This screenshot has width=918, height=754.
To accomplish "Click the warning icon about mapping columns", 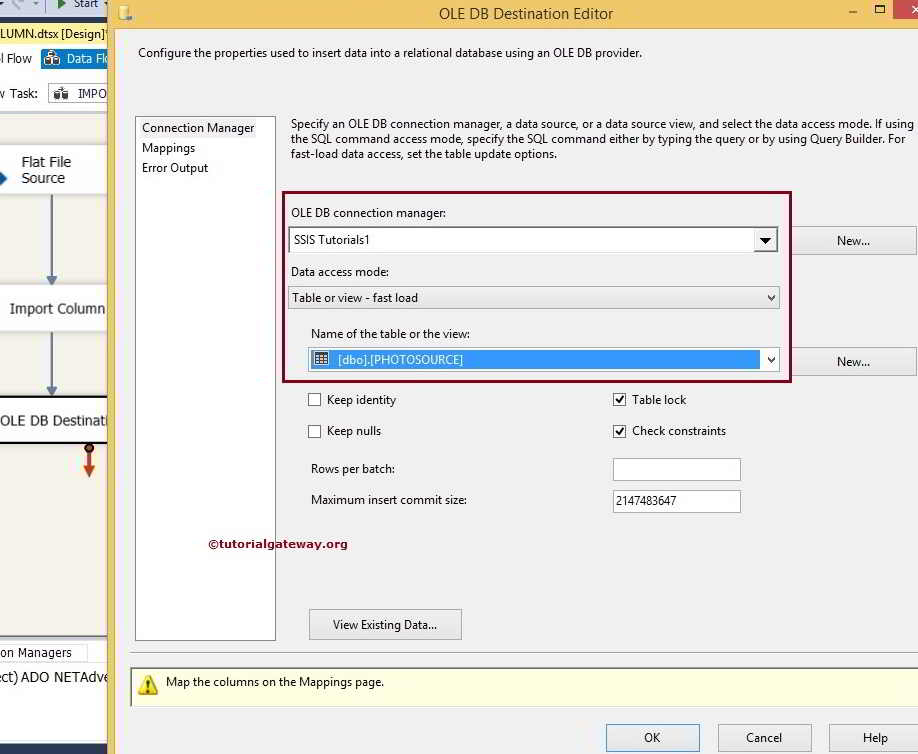I will tap(148, 685).
